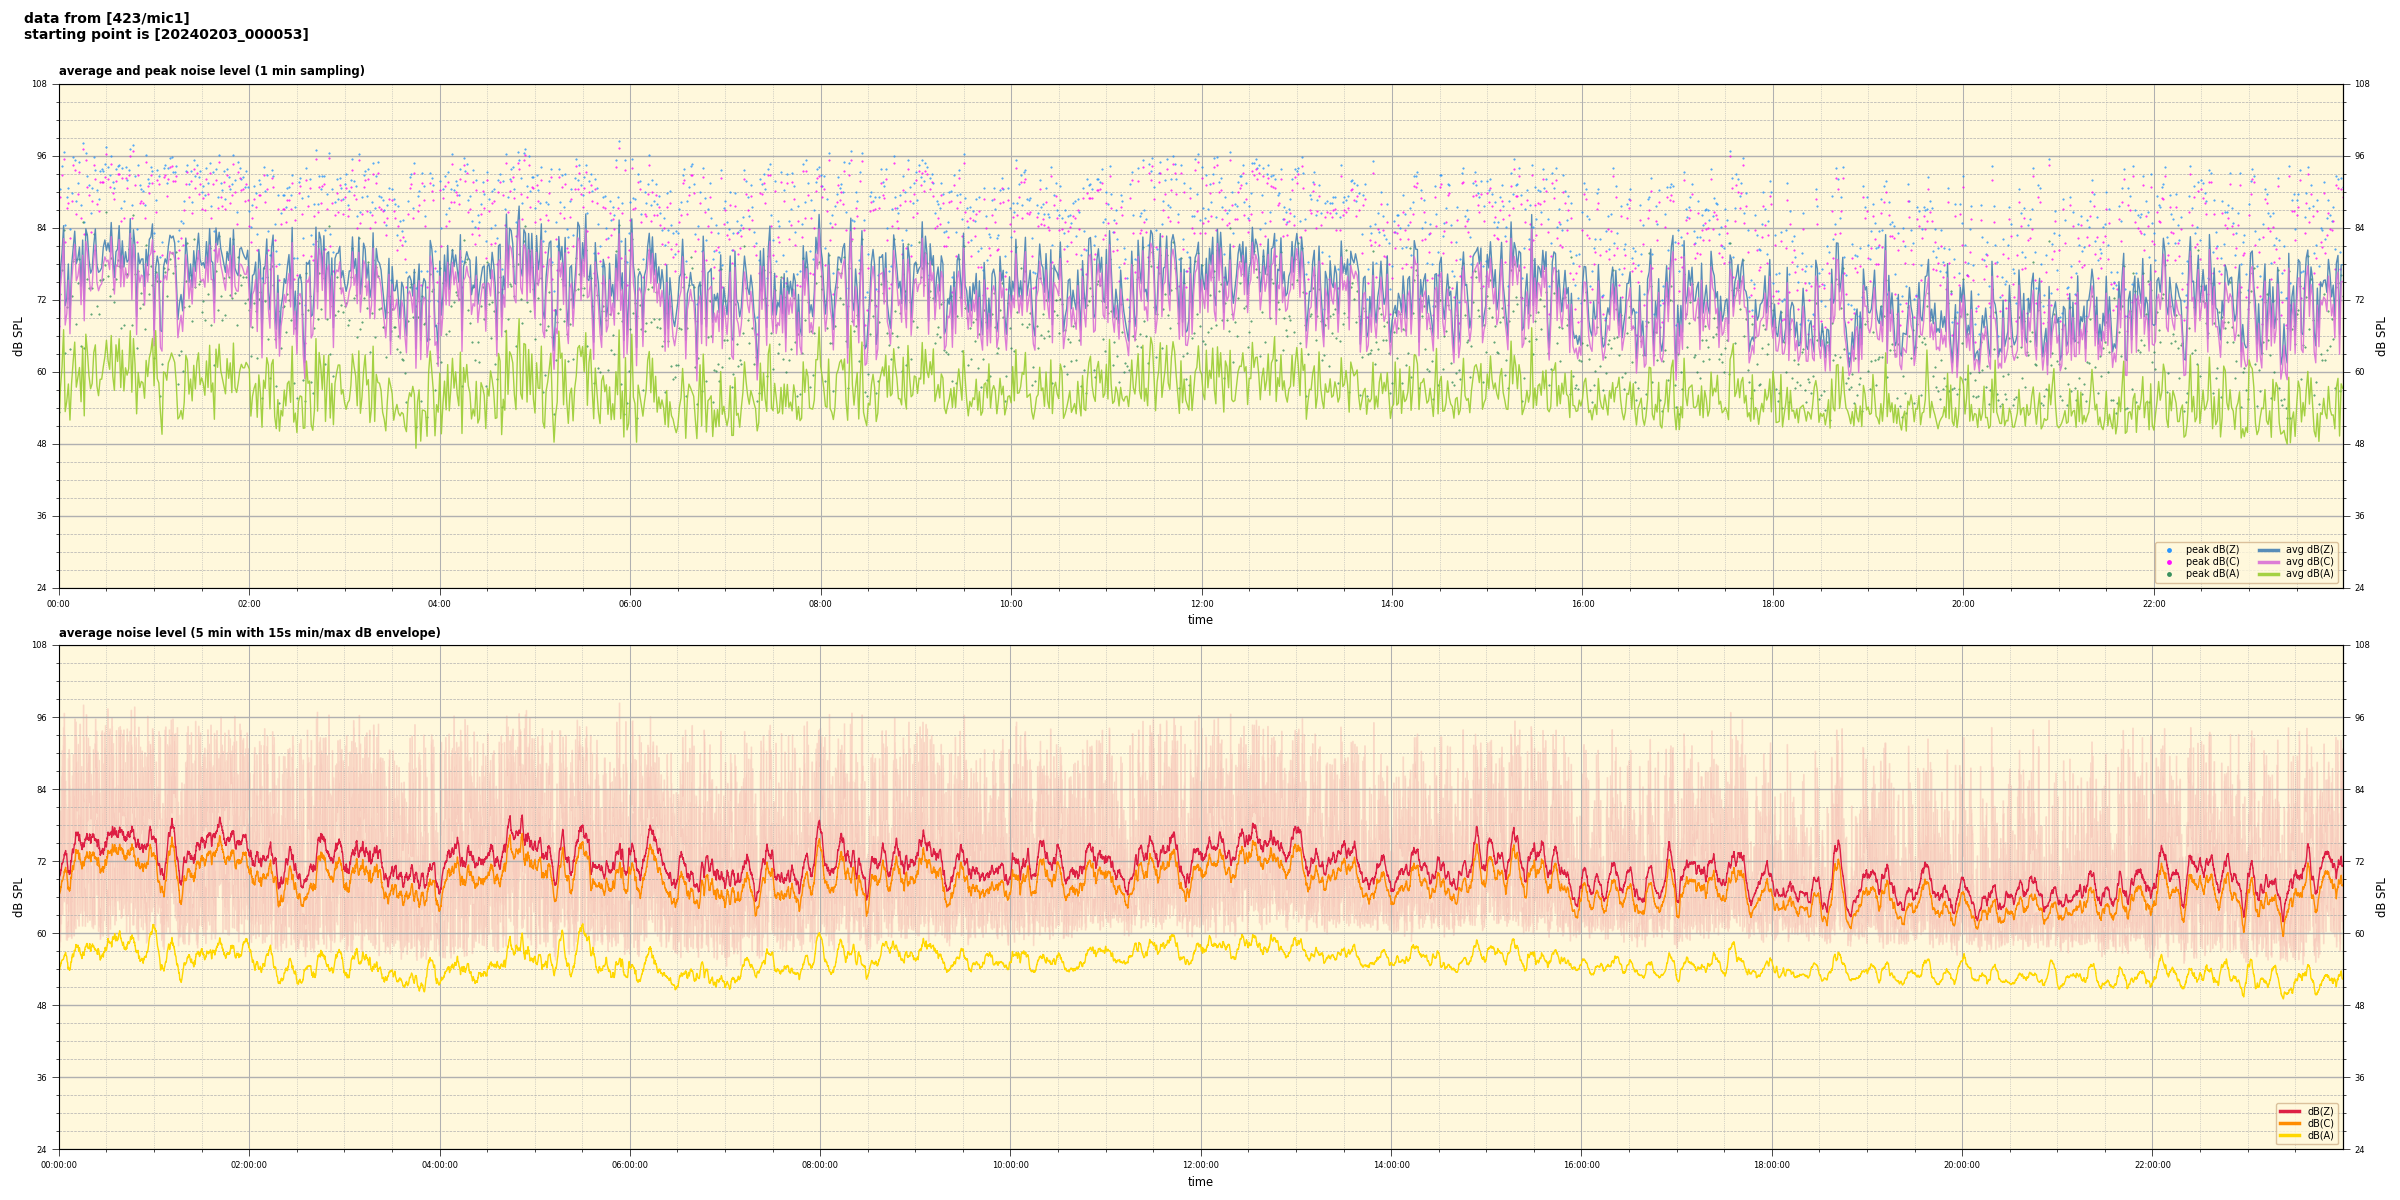Click the peak dB(C) legend marker
This screenshot has height=1200, width=2400.
pos(2169,562)
